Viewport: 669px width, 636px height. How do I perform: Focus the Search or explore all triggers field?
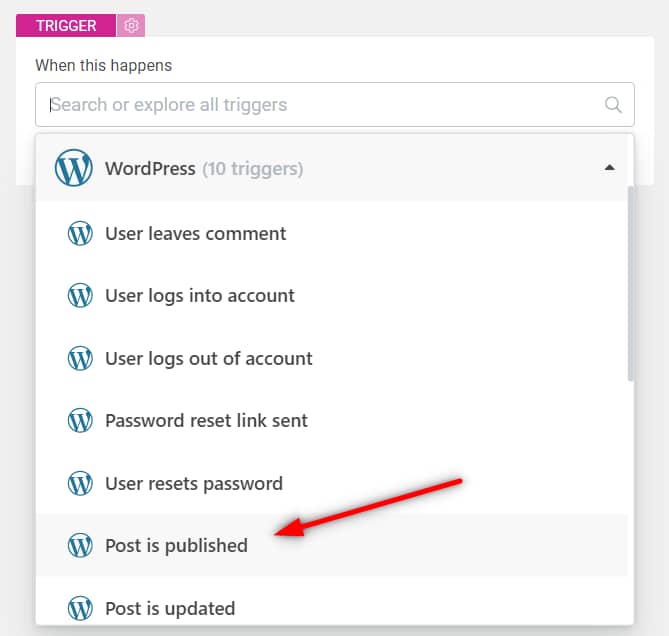click(334, 105)
